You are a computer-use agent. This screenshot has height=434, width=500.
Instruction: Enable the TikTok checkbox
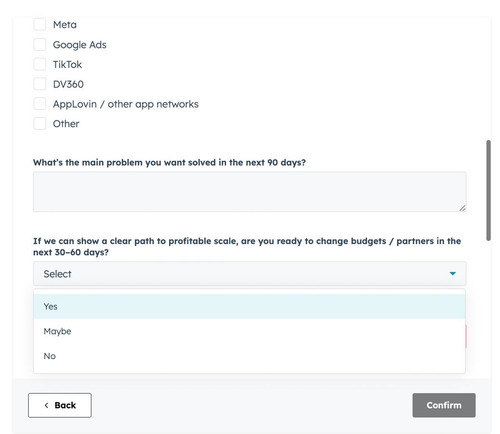pos(40,64)
